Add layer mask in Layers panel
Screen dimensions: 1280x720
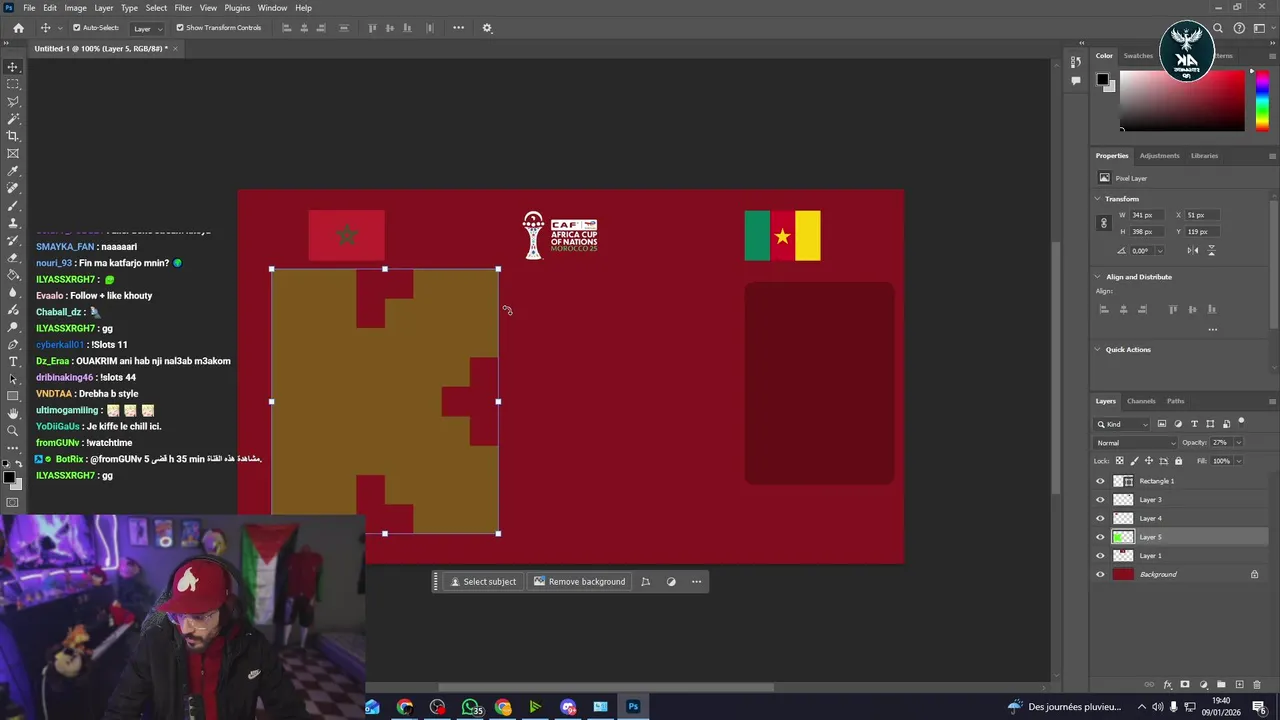point(1185,685)
